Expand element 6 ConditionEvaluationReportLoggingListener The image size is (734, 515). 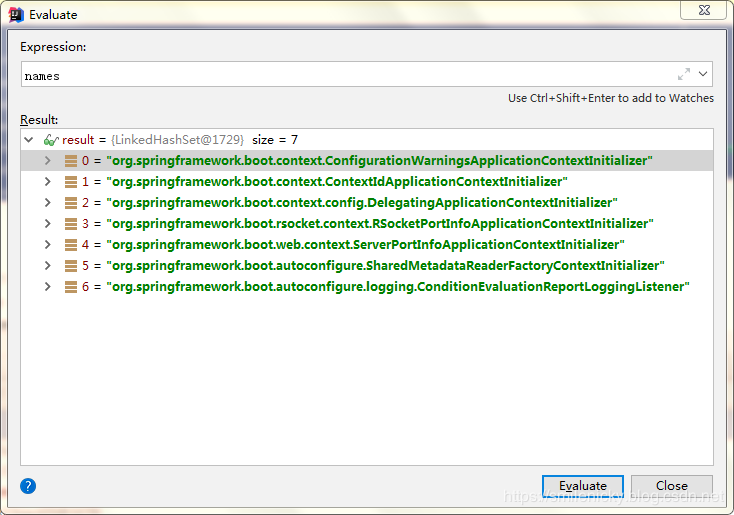(x=47, y=287)
